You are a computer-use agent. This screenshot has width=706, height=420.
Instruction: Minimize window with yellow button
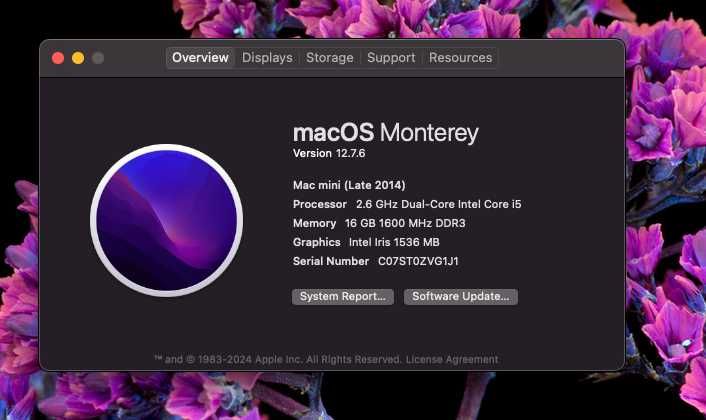click(78, 58)
